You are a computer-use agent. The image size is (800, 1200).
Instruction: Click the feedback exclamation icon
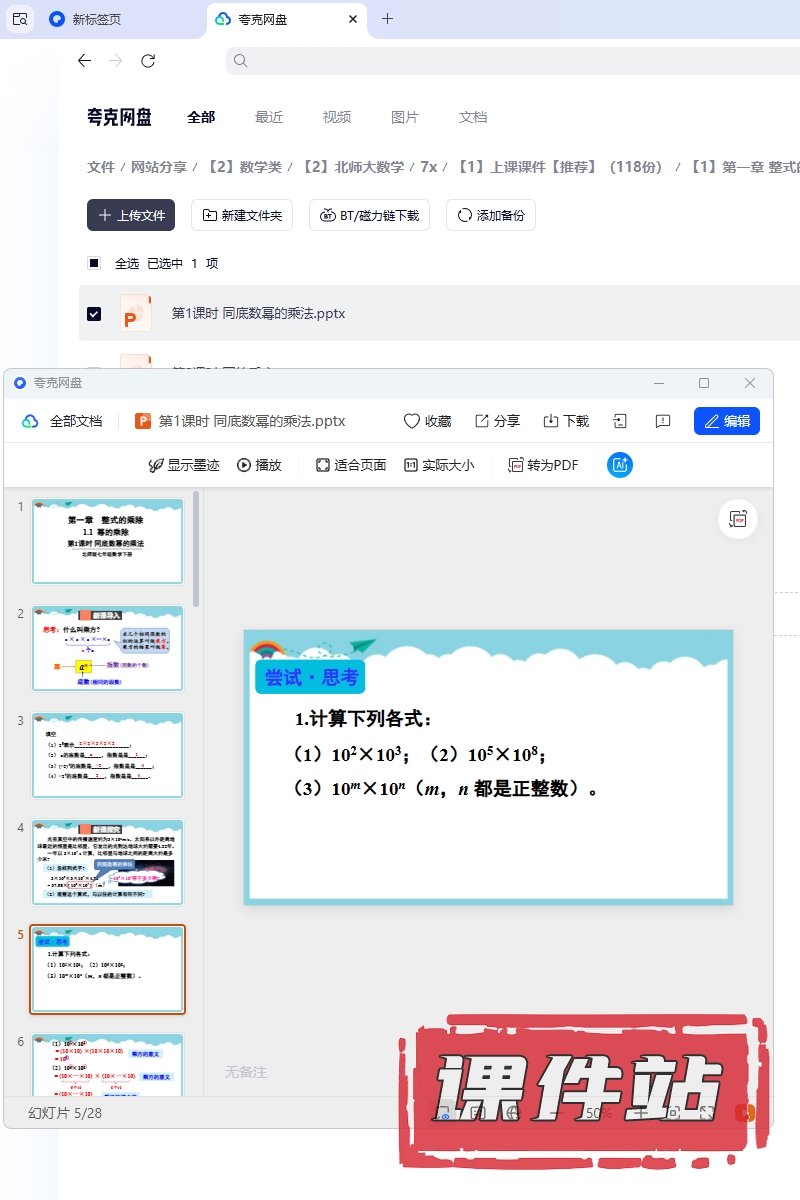coord(662,421)
